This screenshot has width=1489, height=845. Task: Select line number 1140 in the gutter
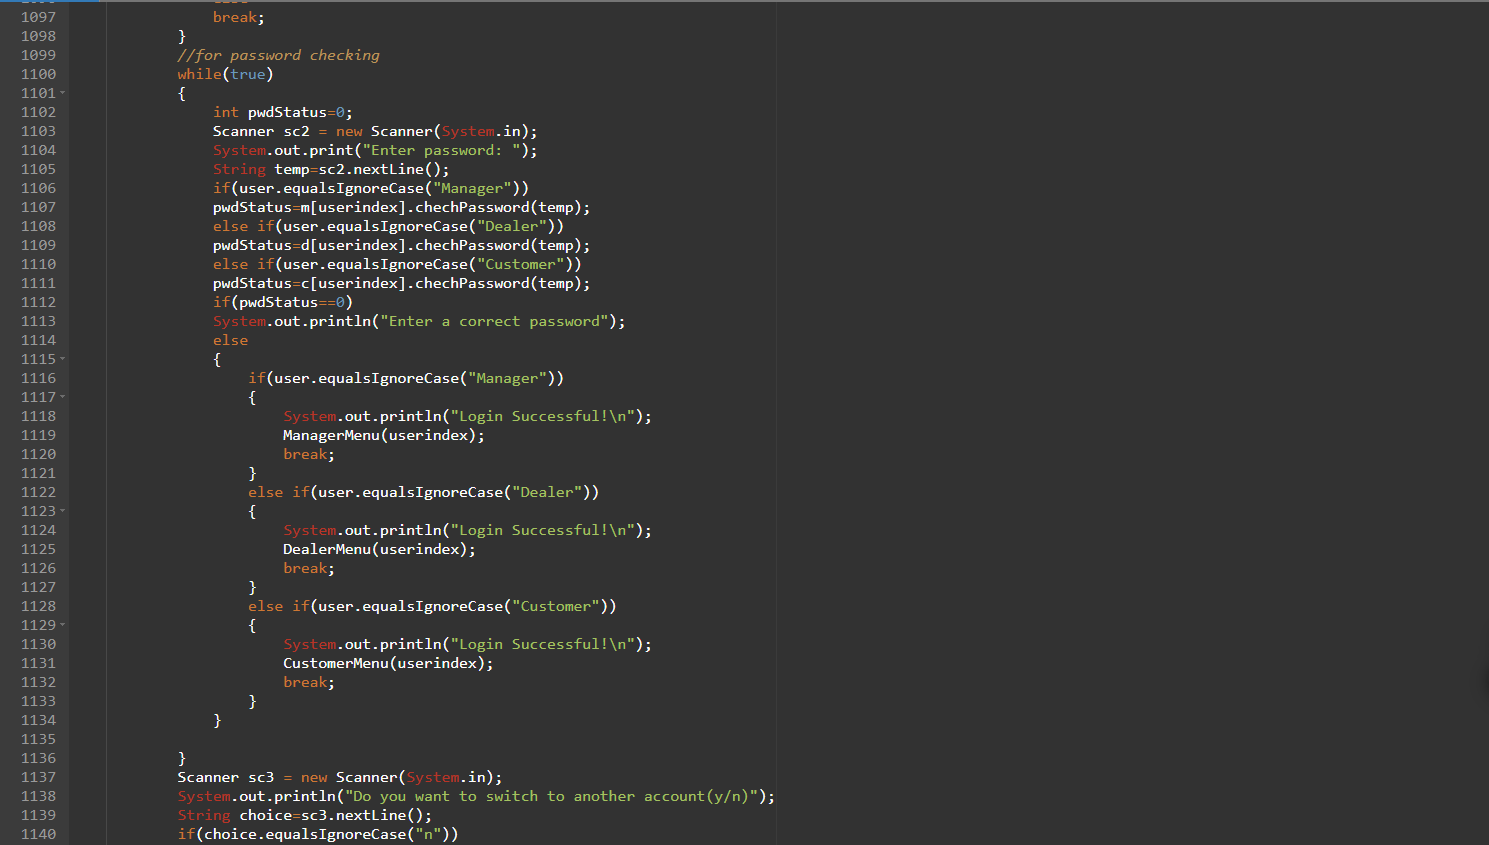coord(38,834)
